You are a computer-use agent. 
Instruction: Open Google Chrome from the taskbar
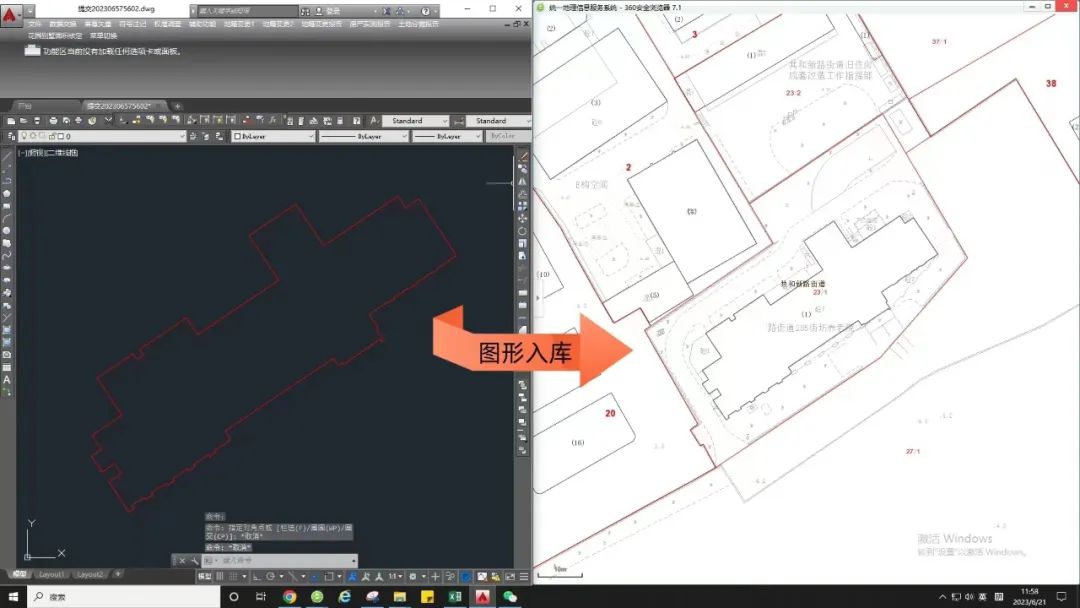click(289, 597)
